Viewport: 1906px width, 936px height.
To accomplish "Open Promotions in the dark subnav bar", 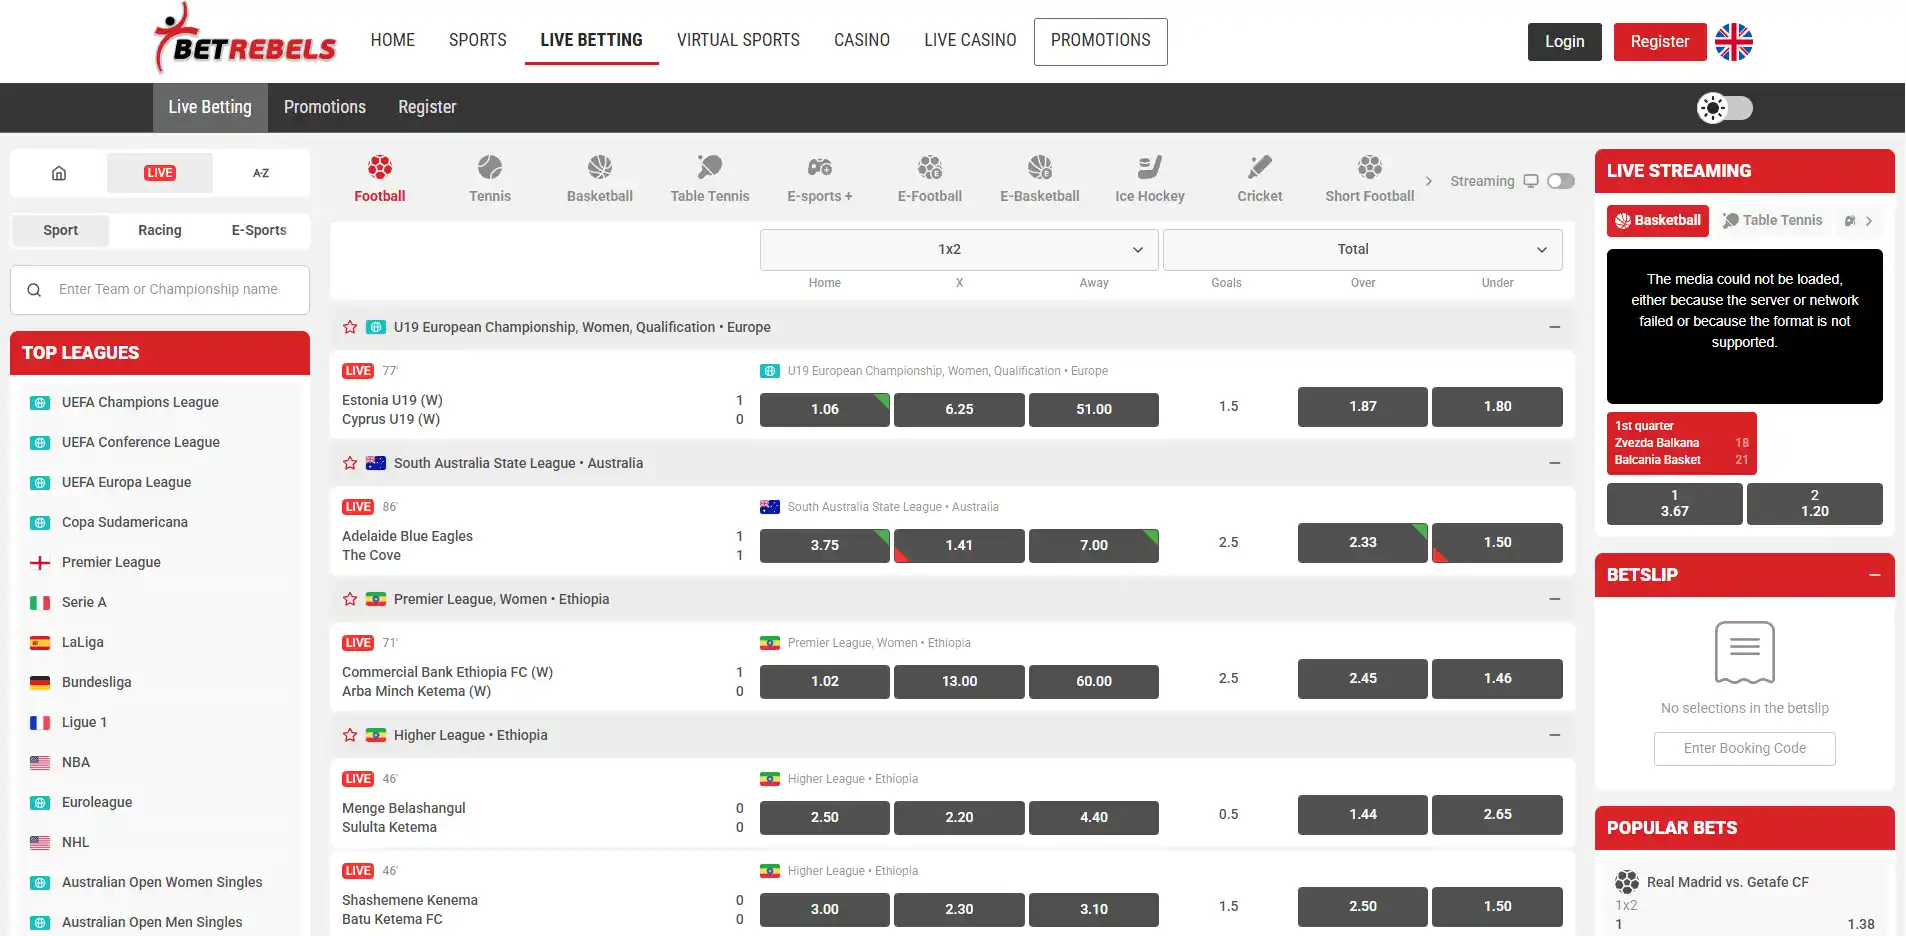I will pyautogui.click(x=325, y=107).
